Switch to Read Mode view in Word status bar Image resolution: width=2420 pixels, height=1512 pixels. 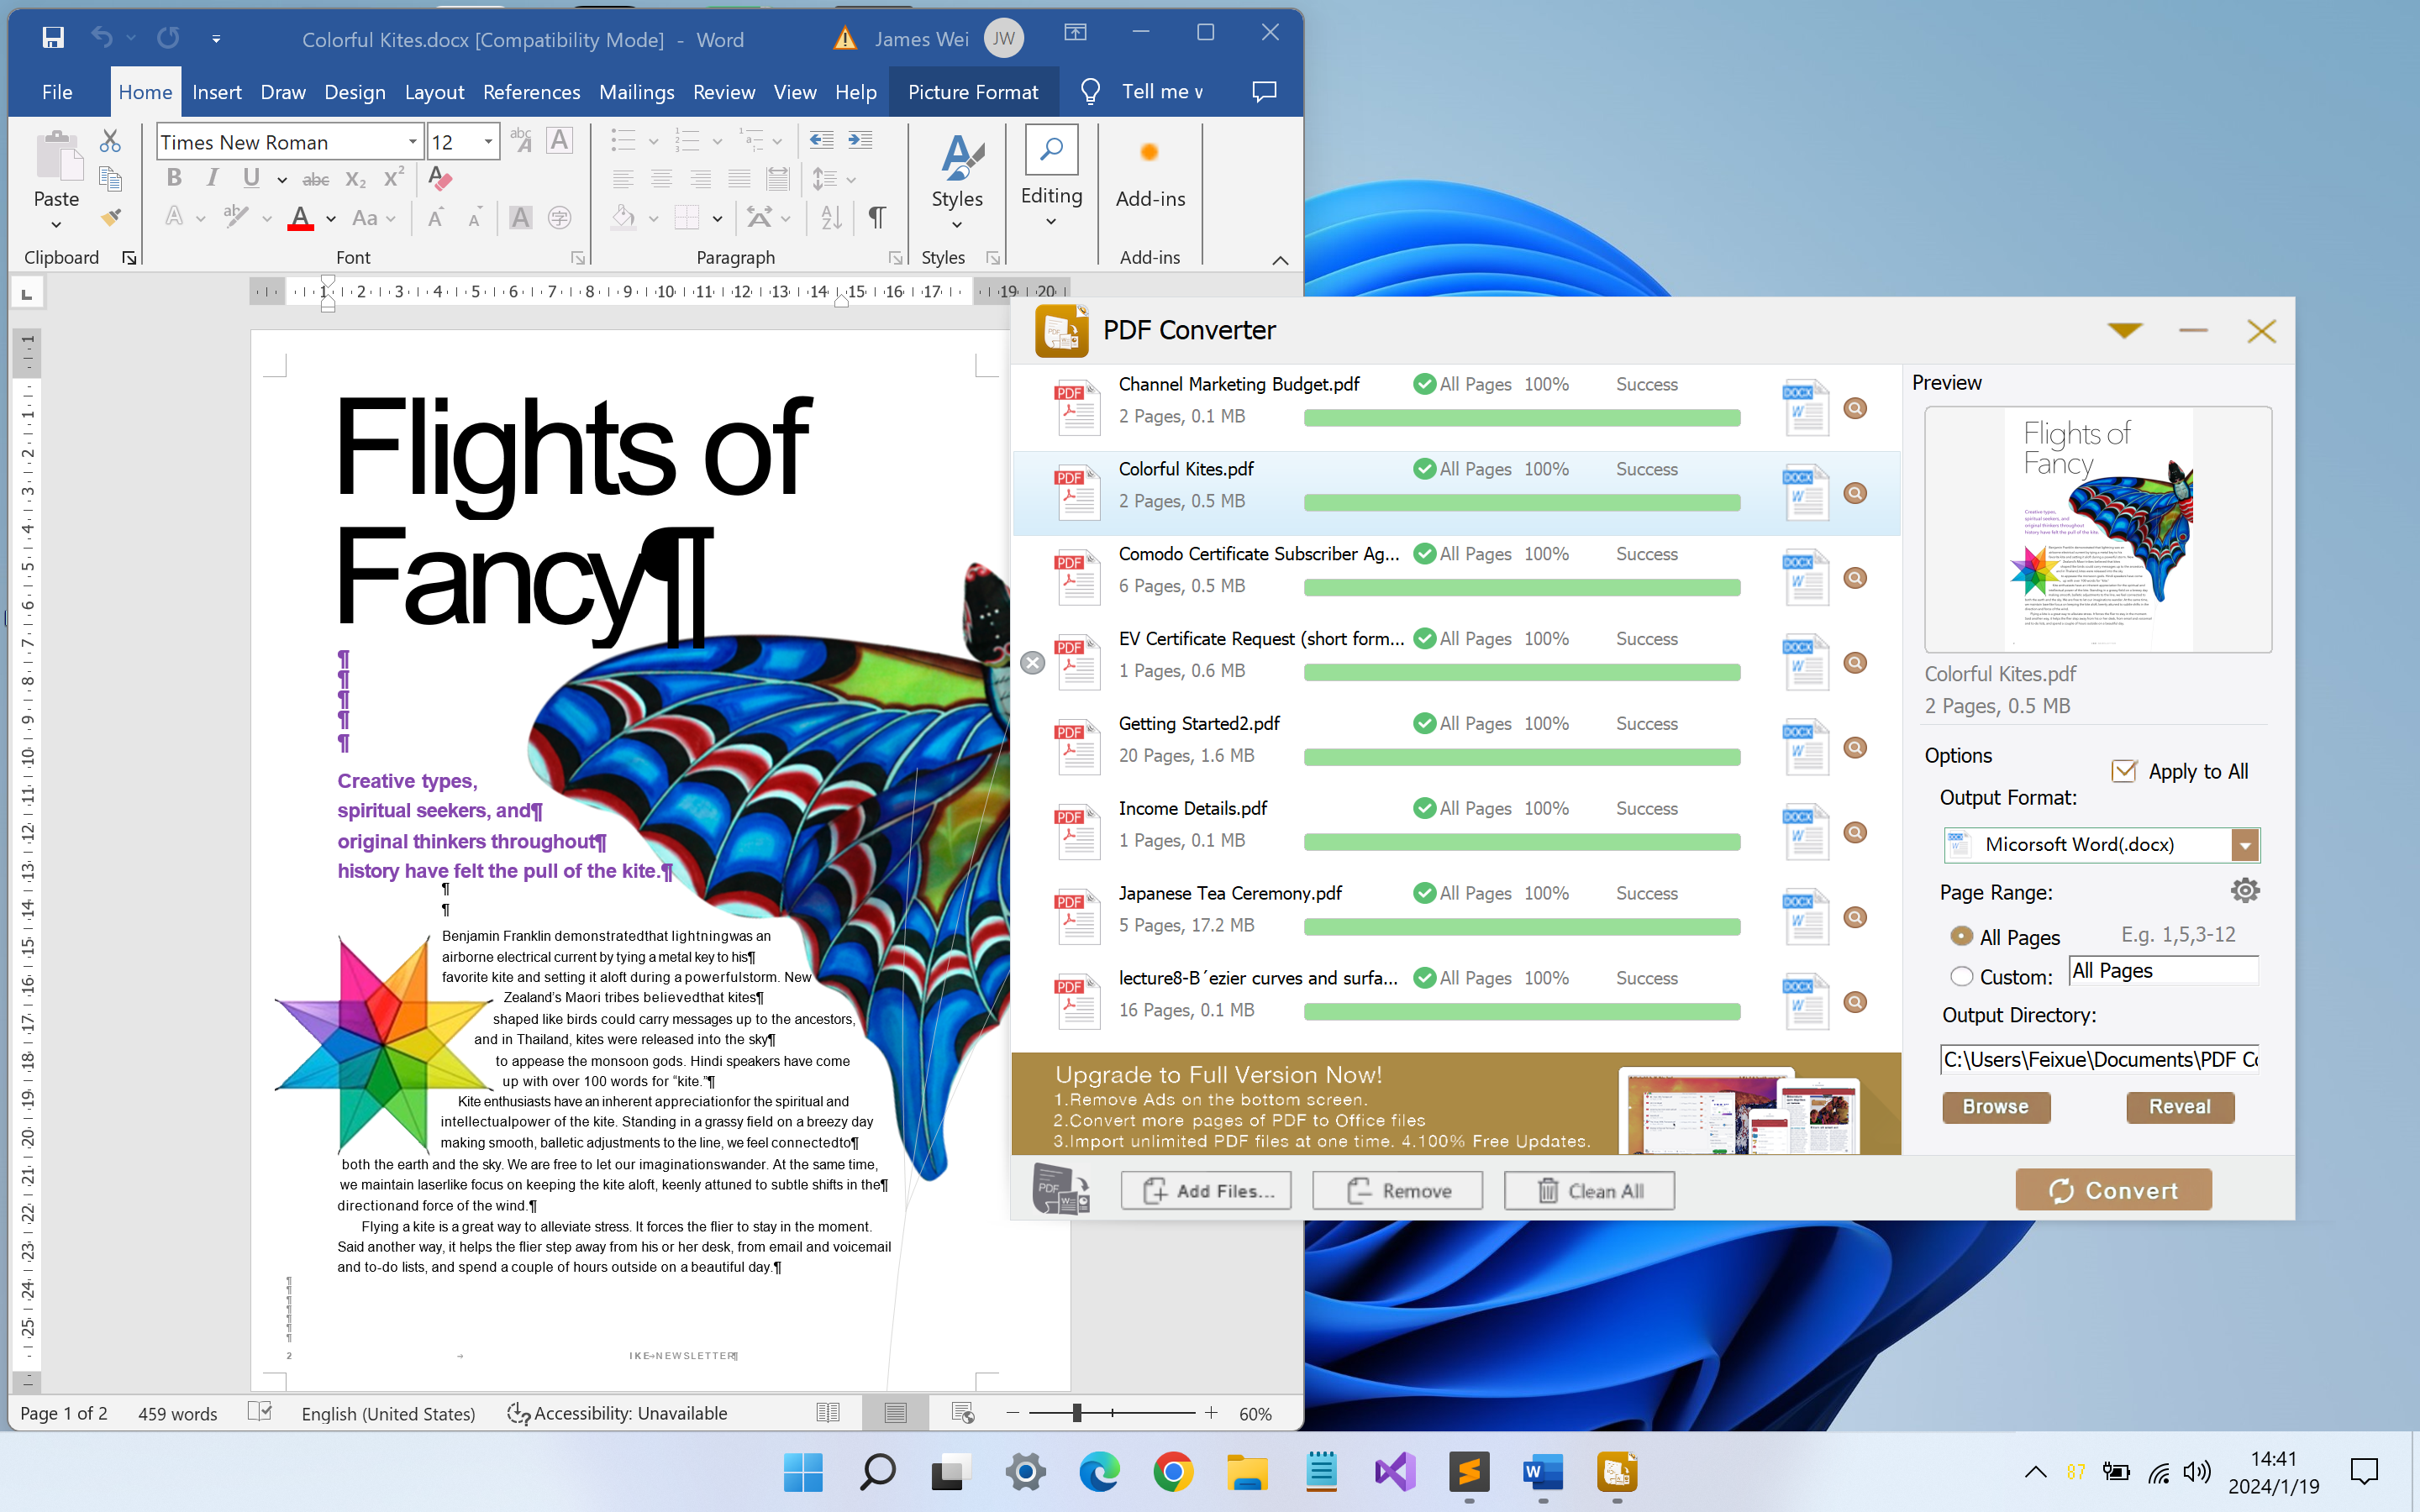click(828, 1412)
